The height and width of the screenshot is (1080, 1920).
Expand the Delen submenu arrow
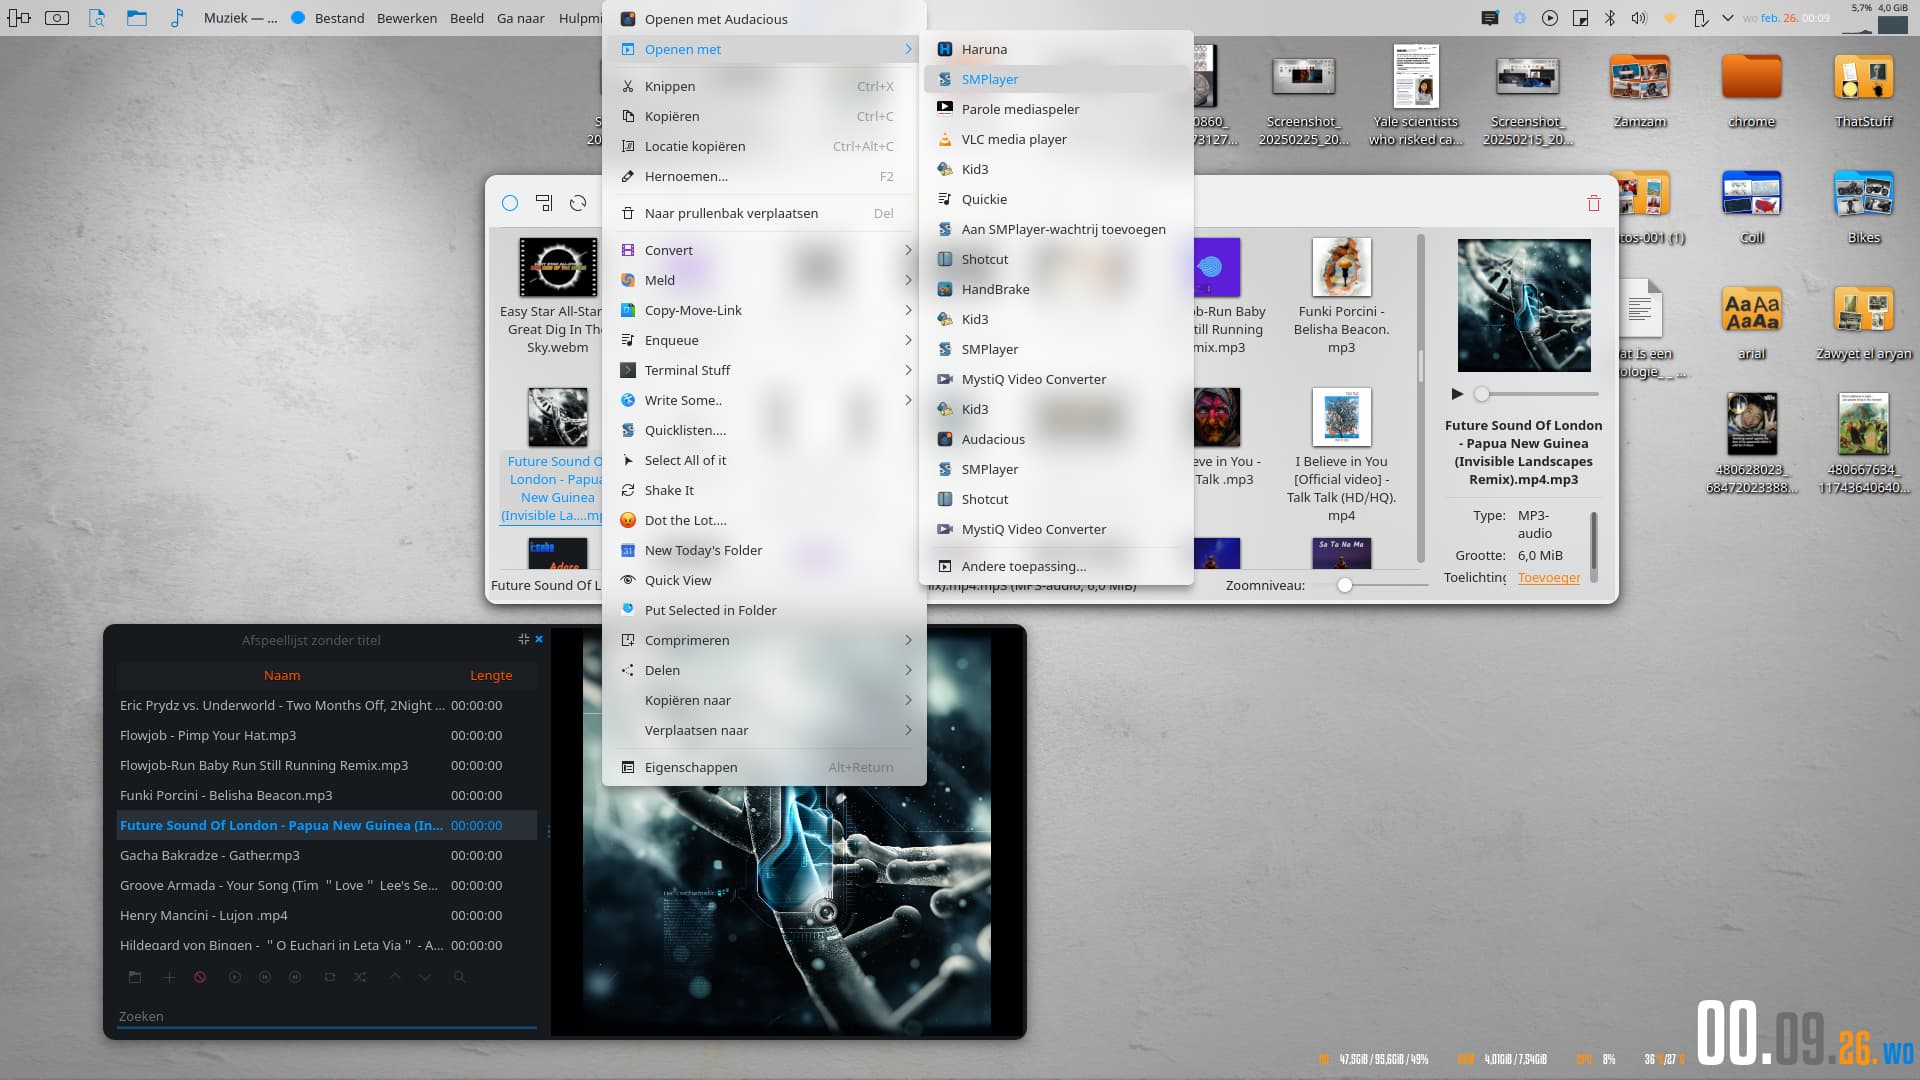(908, 670)
